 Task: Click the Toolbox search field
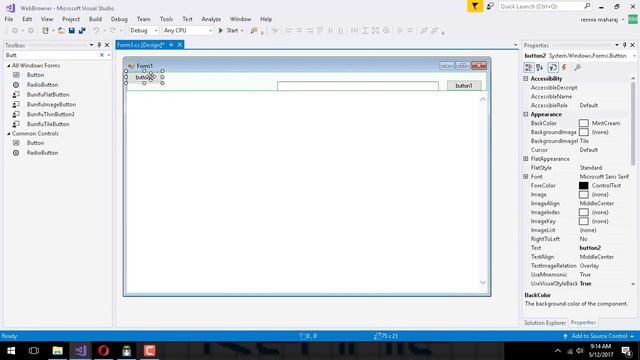click(51, 55)
